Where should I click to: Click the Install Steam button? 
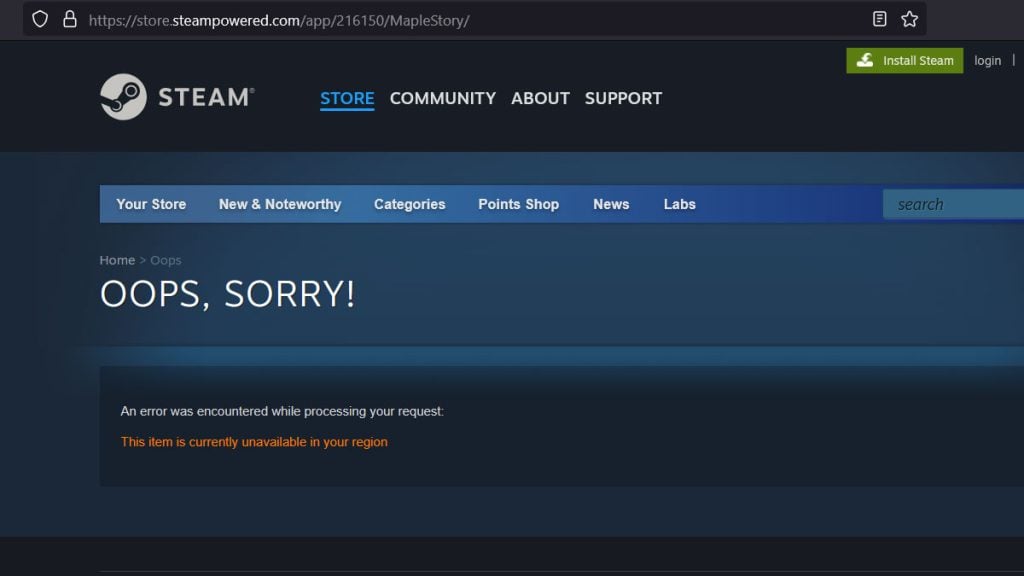[x=904, y=60]
